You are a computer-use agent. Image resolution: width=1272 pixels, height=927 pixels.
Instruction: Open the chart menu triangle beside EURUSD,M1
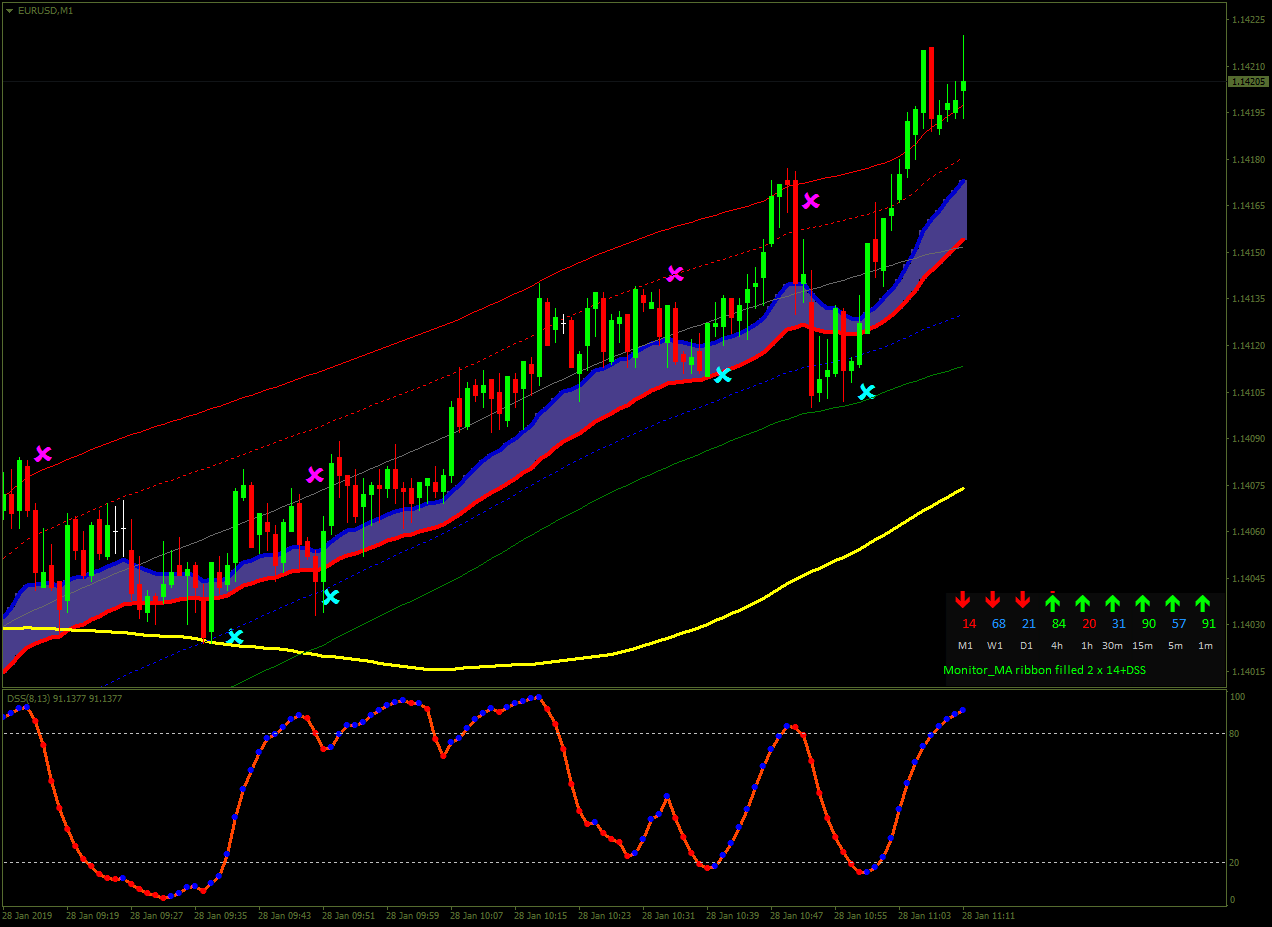coord(9,10)
